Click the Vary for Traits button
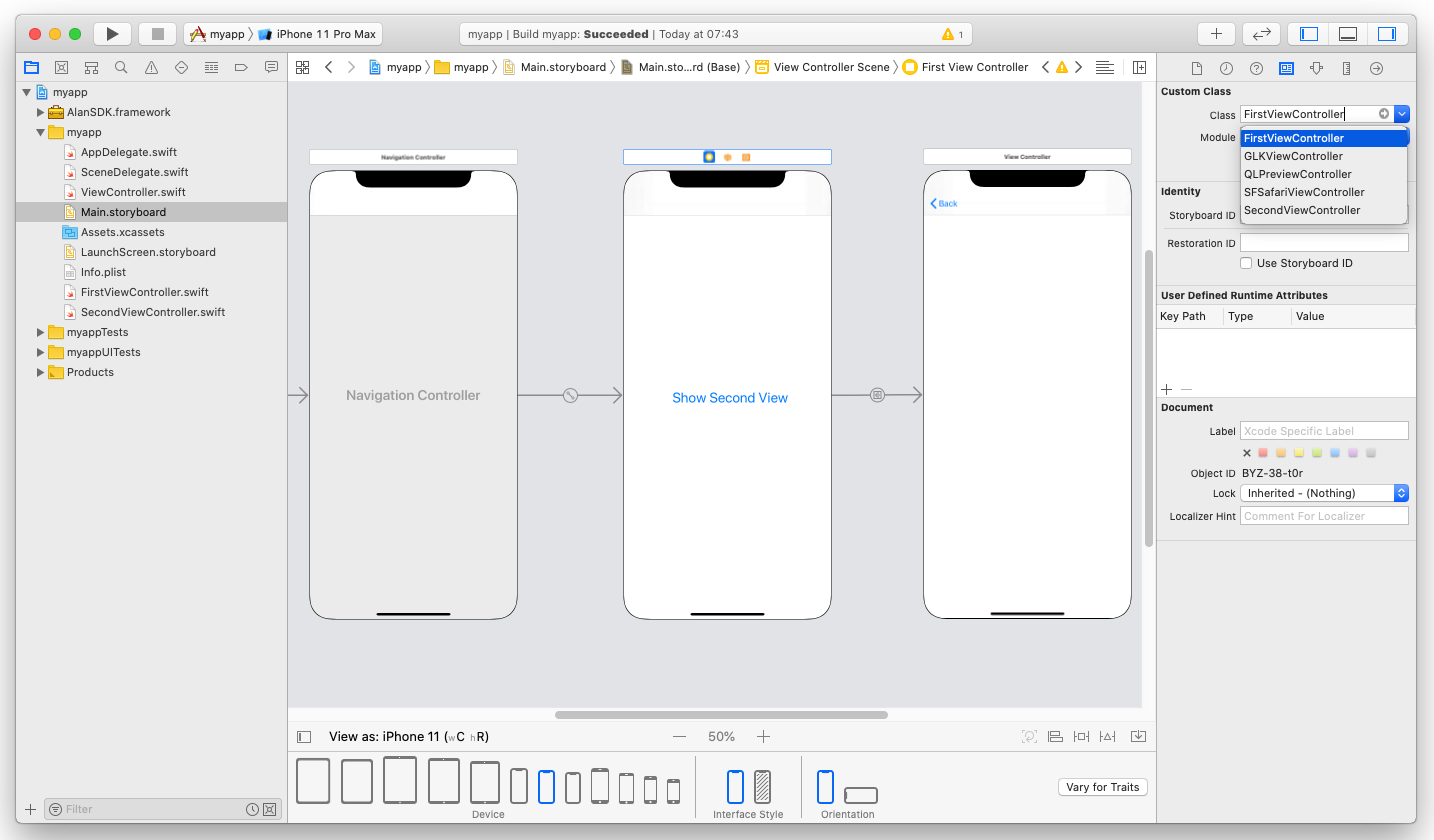This screenshot has height=840, width=1434. 1102,786
